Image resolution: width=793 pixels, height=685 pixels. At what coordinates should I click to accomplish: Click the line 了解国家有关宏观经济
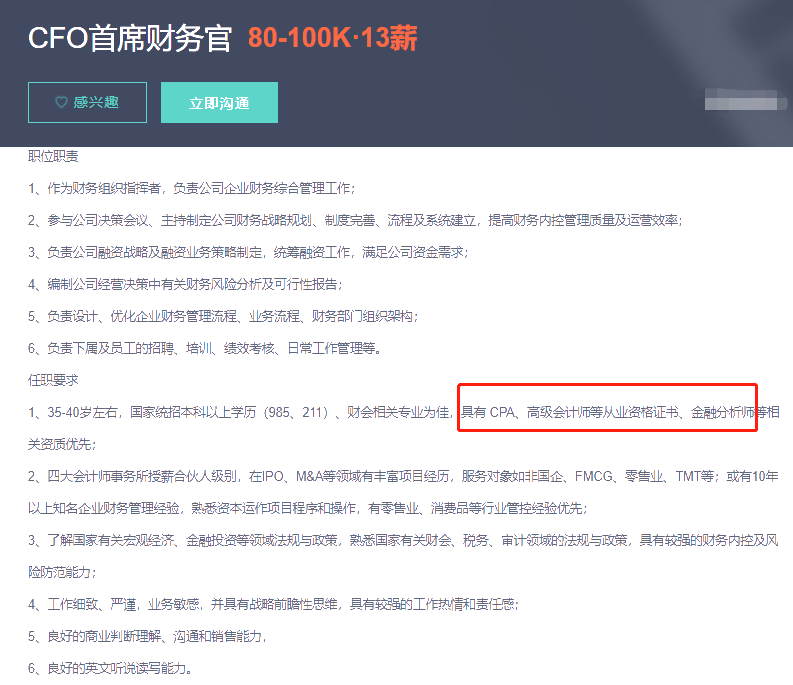click(403, 540)
